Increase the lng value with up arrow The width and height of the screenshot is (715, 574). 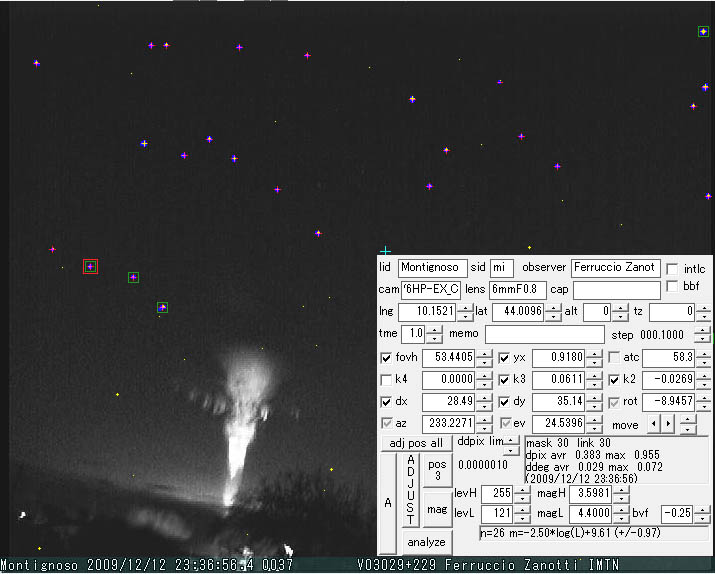coord(465,308)
